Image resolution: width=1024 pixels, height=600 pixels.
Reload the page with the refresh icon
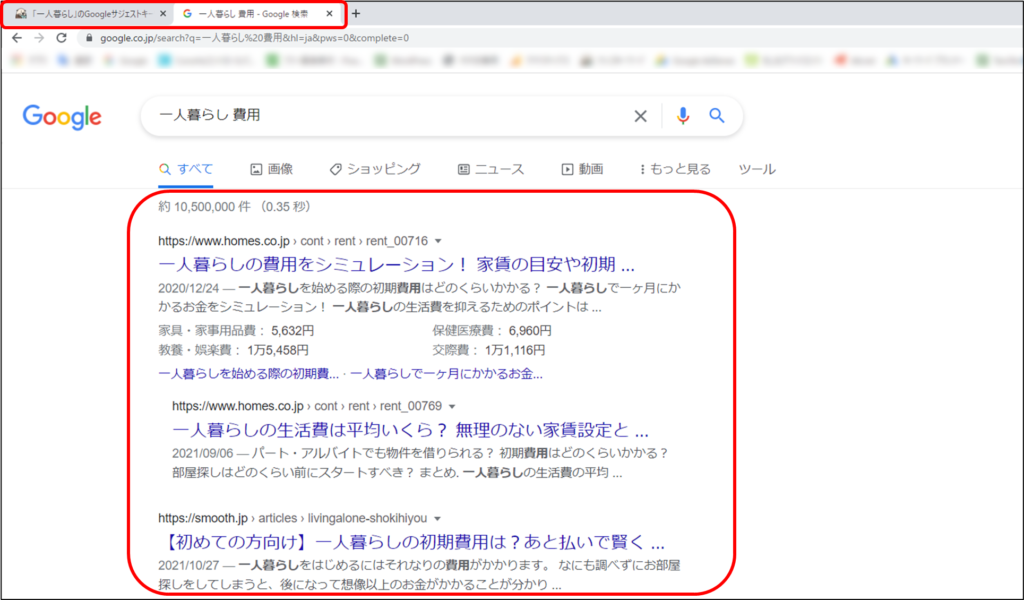click(61, 38)
